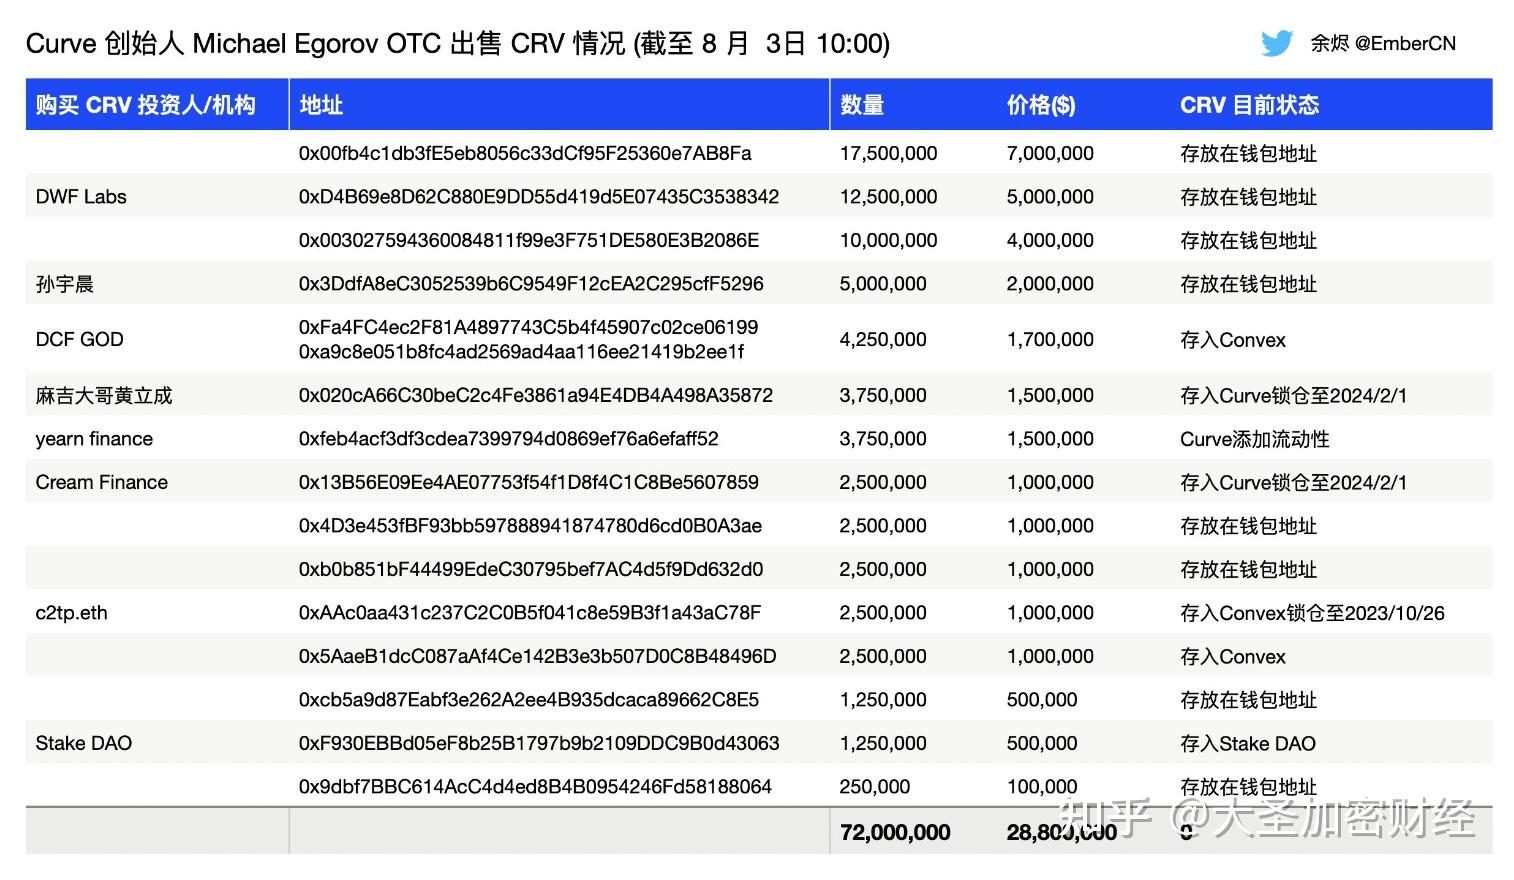The width and height of the screenshot is (1514, 880).
Task: Click the 数量 column header
Action: click(862, 105)
